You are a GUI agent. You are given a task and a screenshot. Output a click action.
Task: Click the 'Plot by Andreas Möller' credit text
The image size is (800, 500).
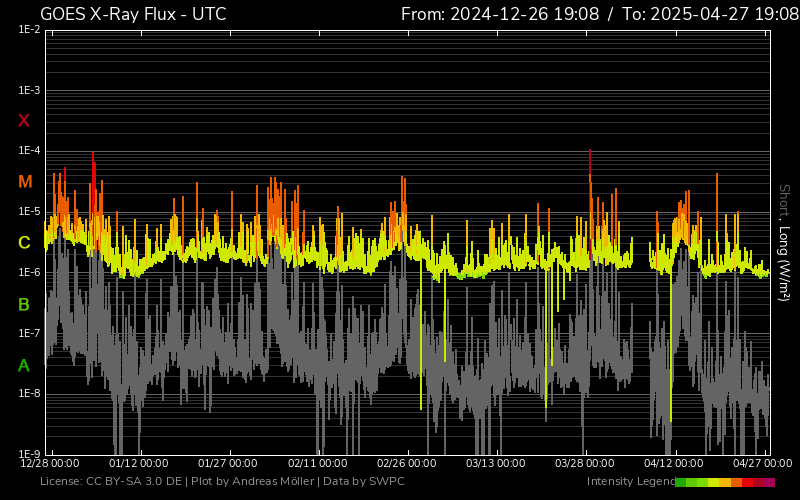[252, 482]
